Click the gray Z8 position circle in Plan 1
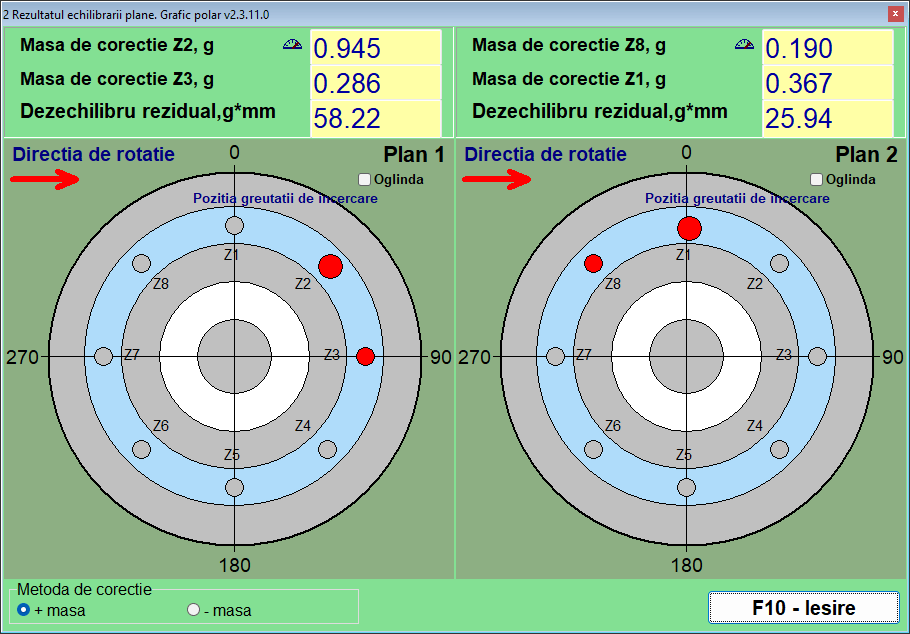This screenshot has height=634, width=910. coord(142,264)
